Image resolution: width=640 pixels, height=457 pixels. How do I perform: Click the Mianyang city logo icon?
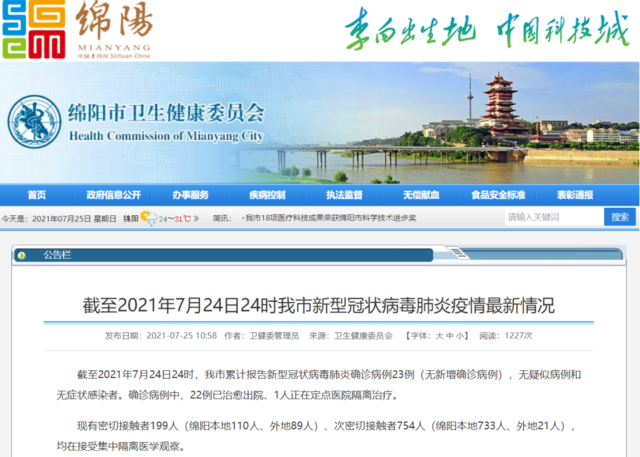pos(32,30)
